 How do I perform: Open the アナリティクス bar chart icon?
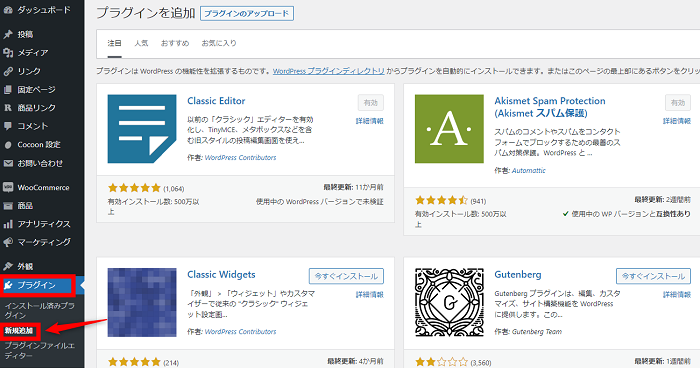[x=8, y=224]
